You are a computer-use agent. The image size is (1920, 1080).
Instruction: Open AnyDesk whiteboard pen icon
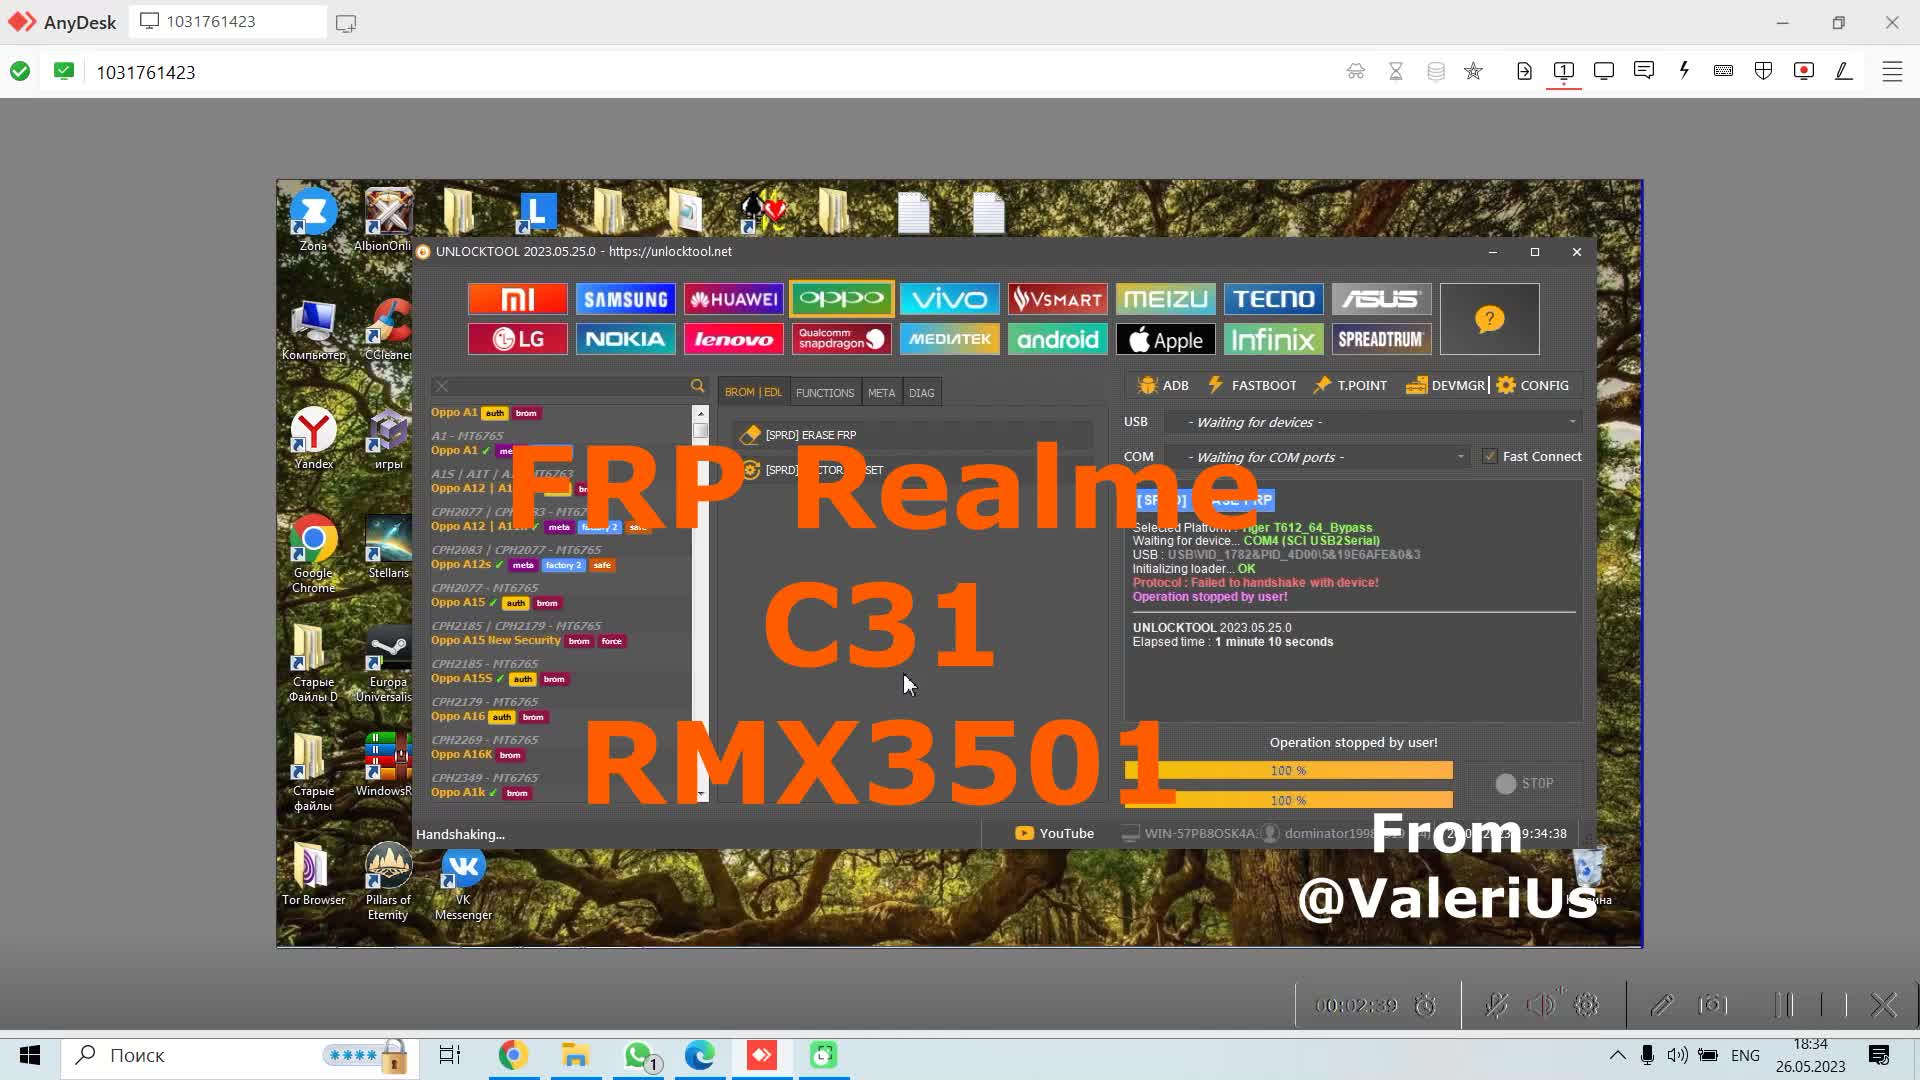[x=1843, y=71]
